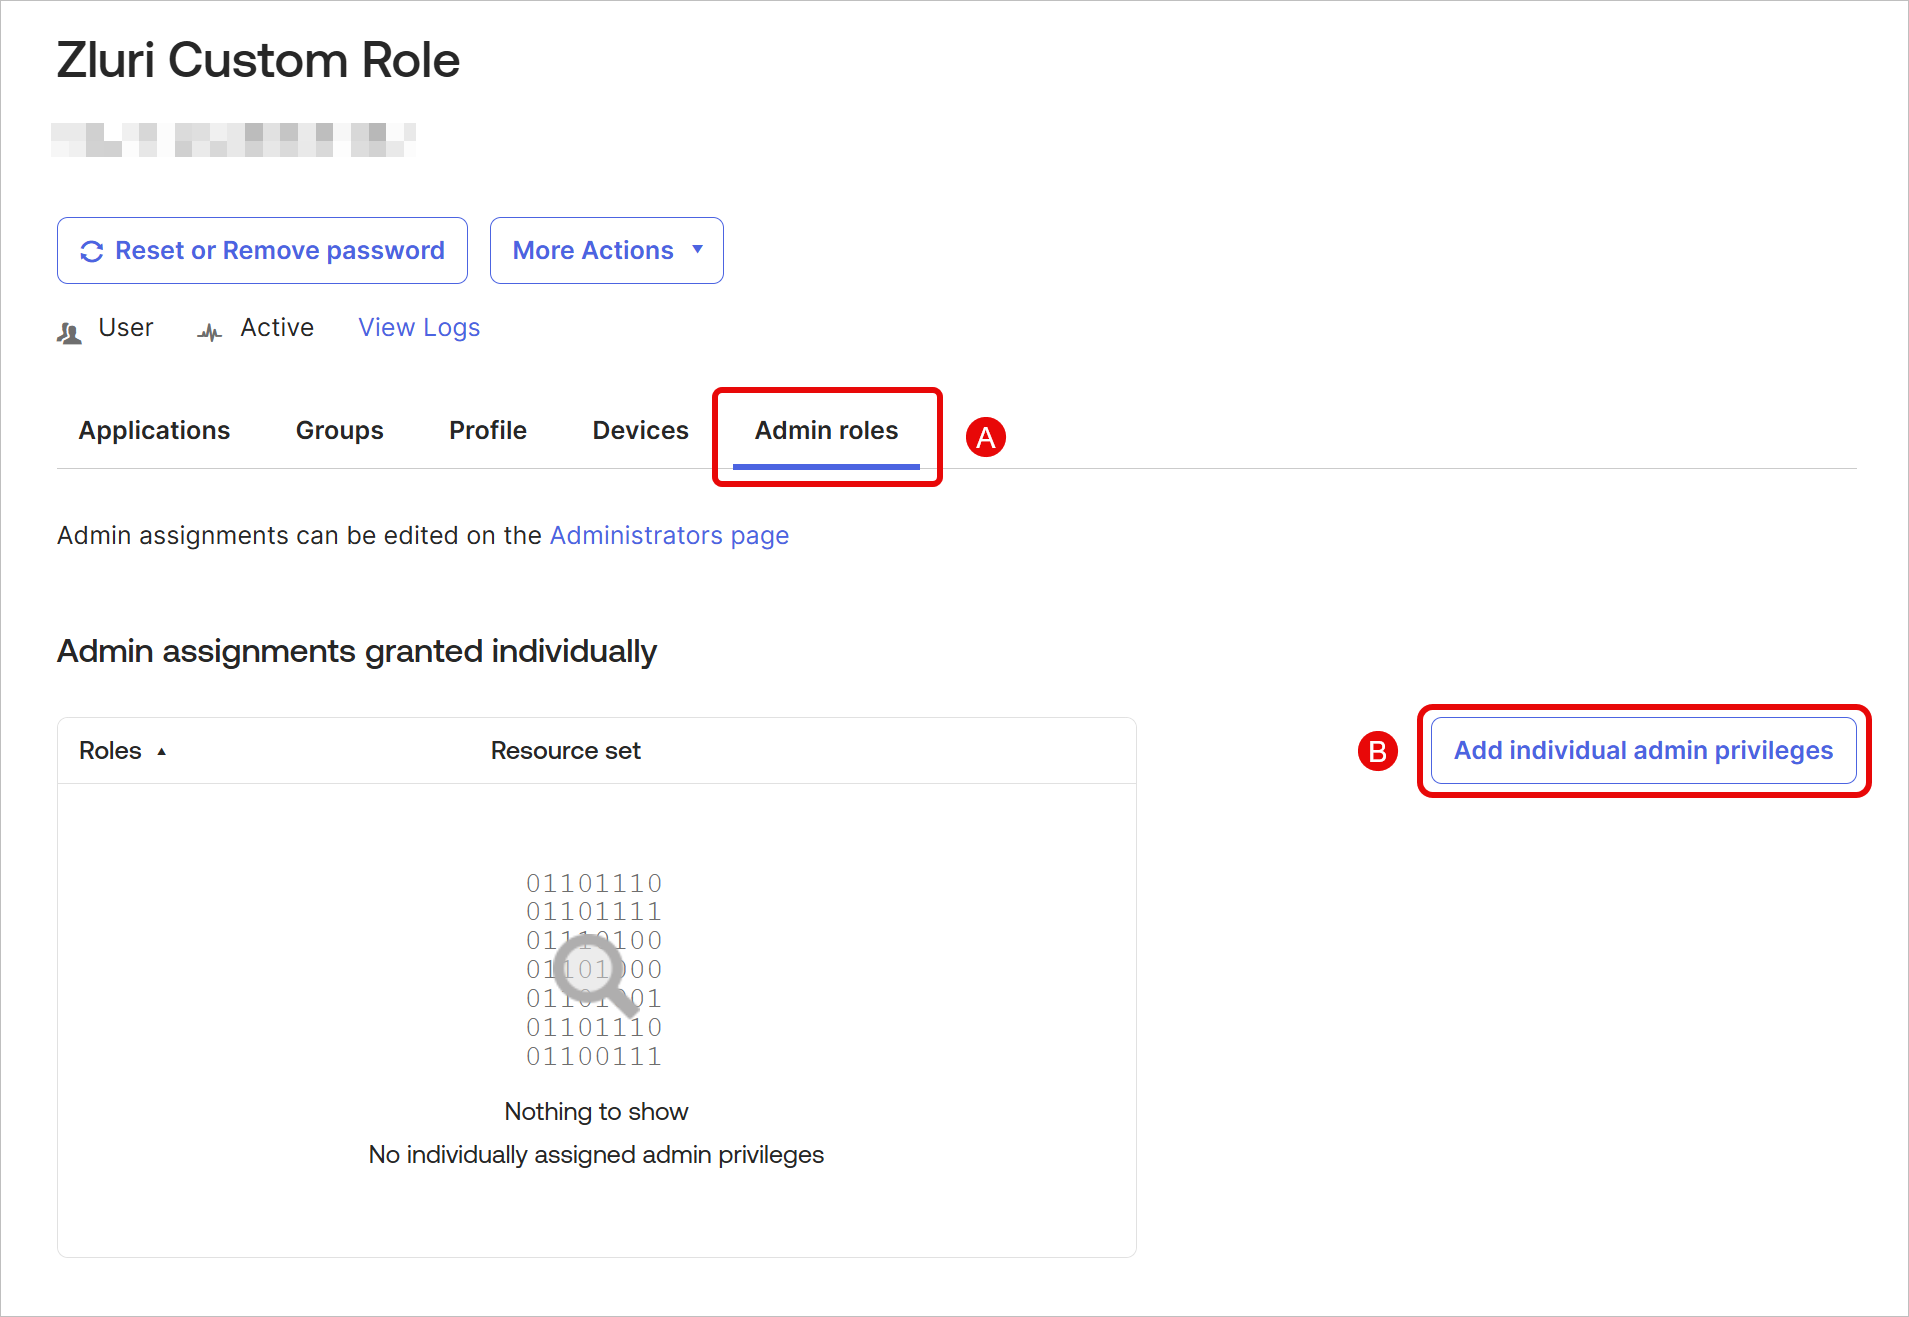Click No individually assigned admin privileges text
Viewport: 1909px width, 1317px height.
[597, 1155]
